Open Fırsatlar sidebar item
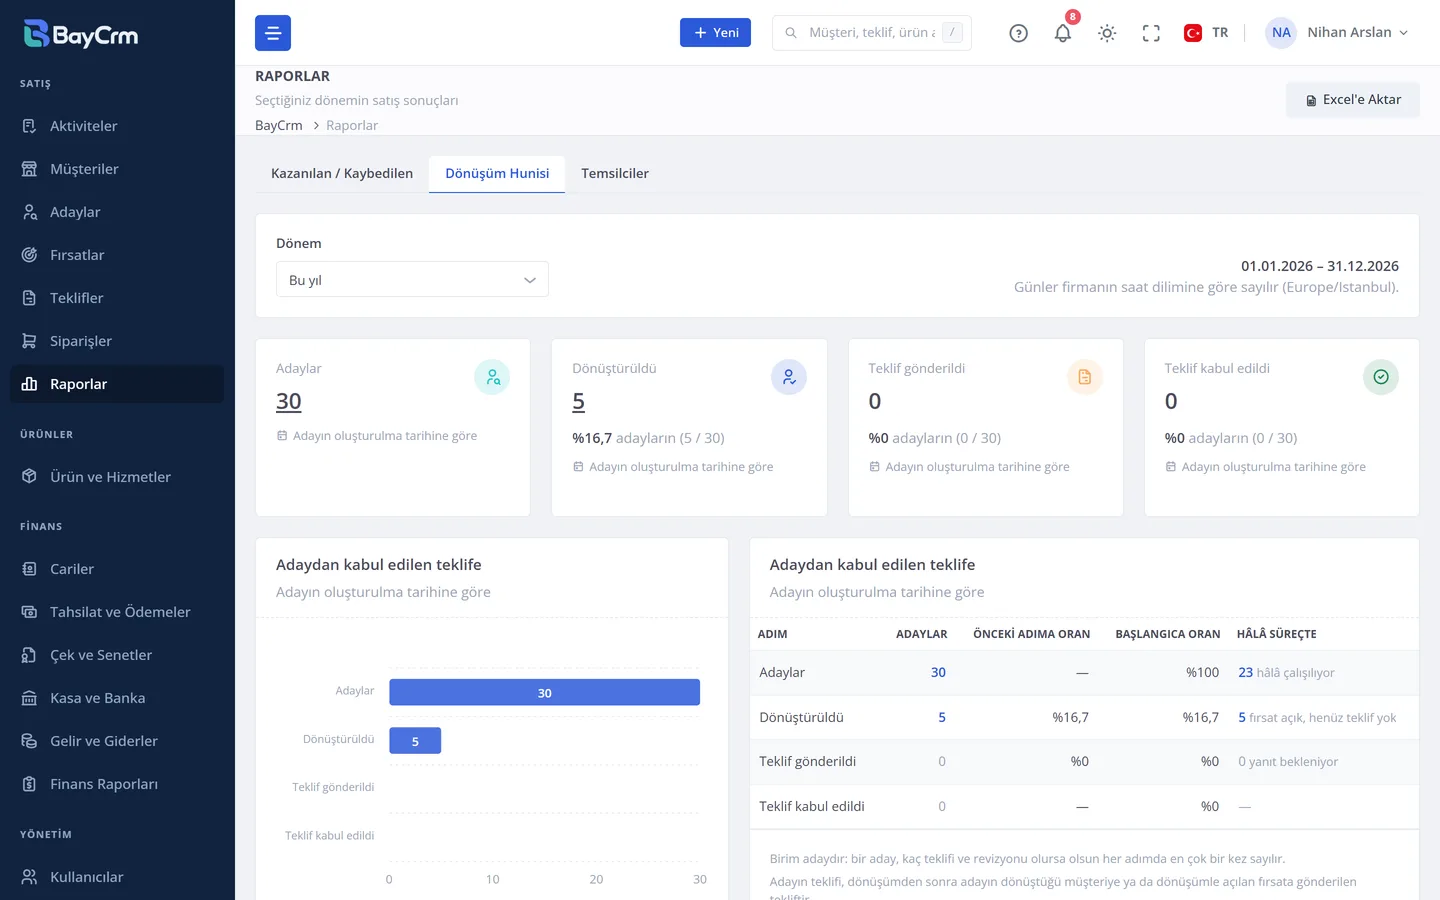 pos(117,255)
